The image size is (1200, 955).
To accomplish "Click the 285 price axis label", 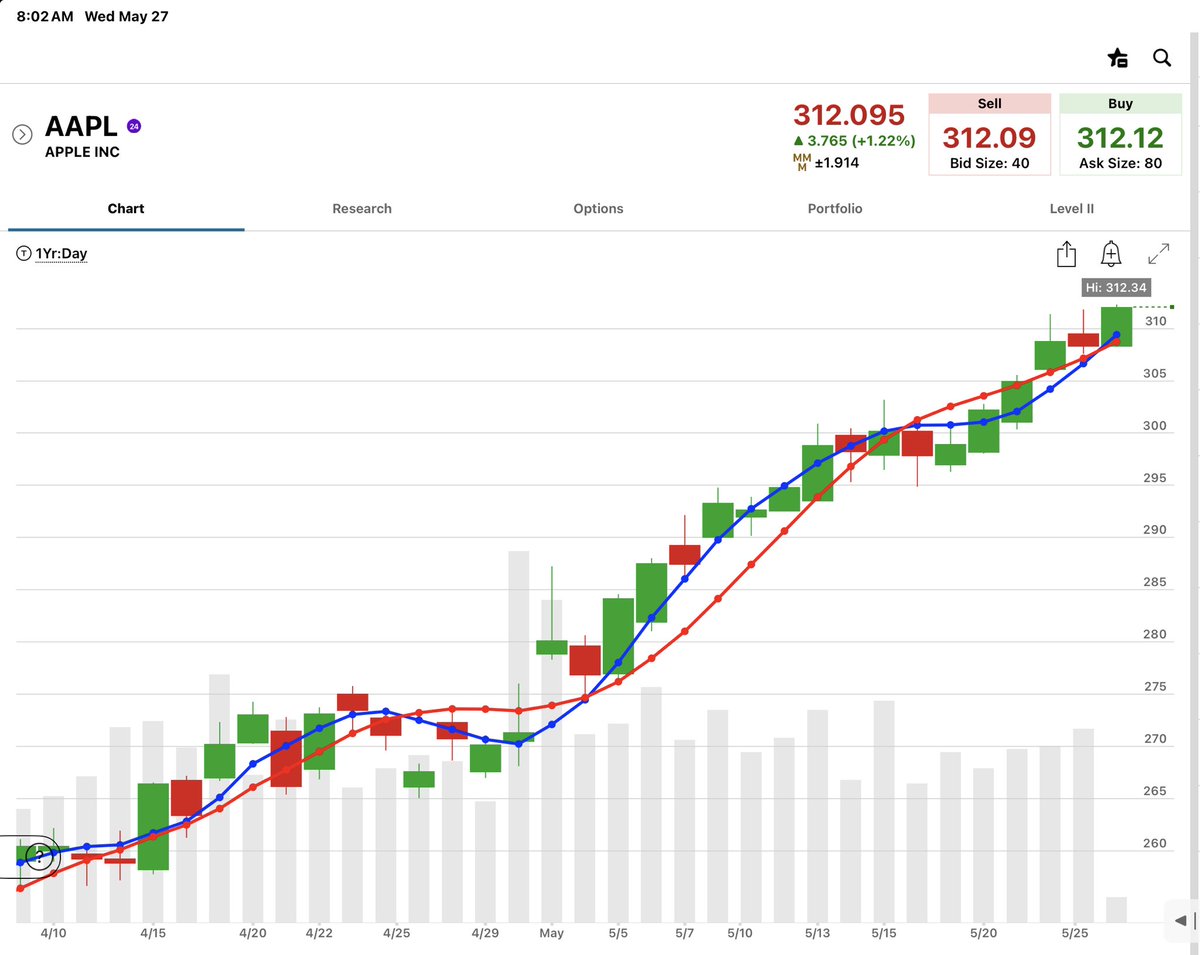I will (x=1156, y=582).
